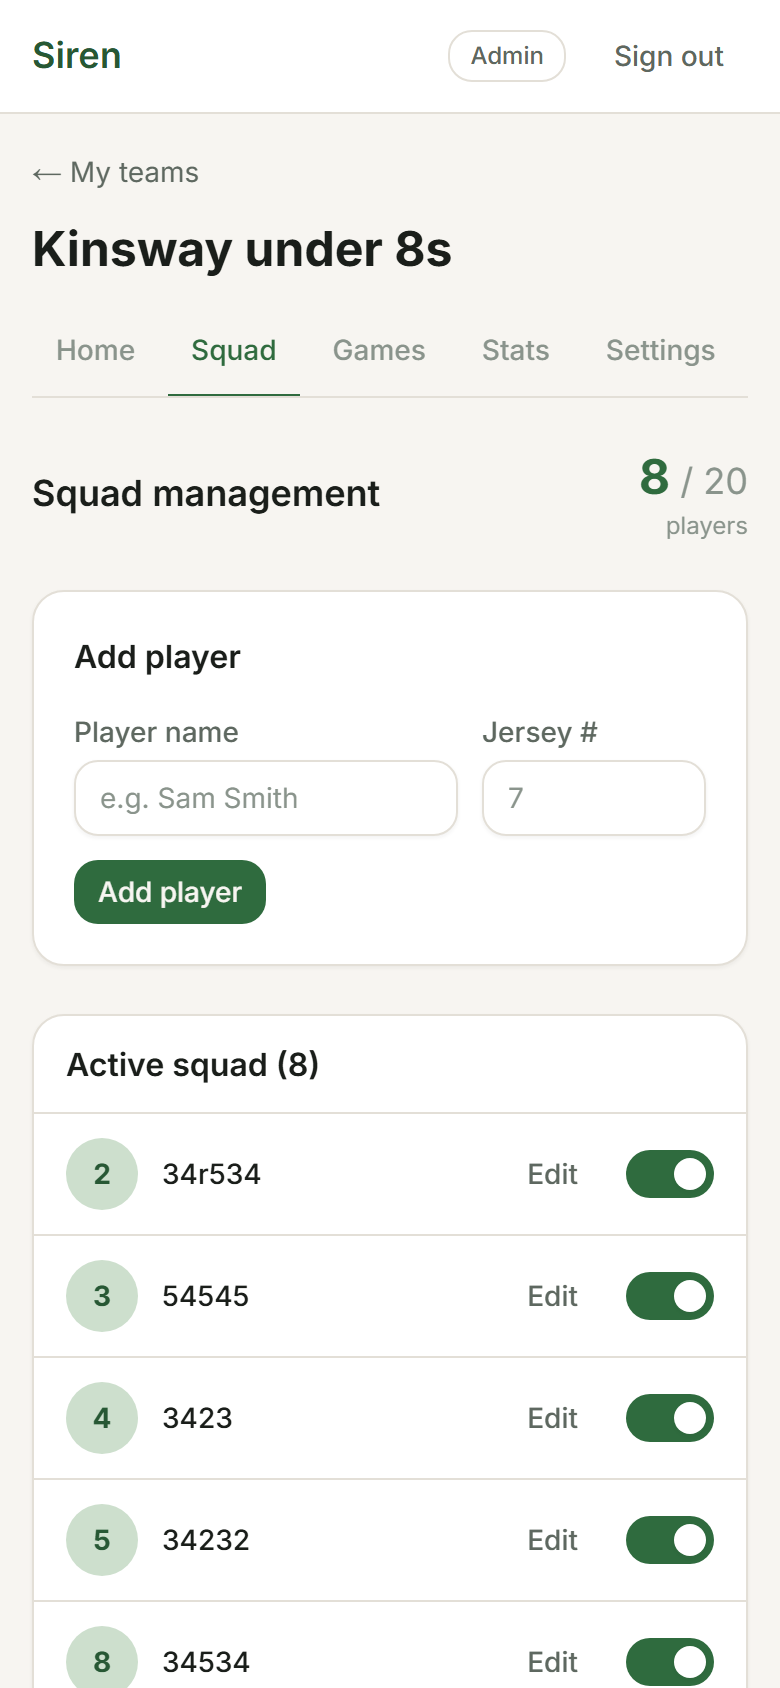Go back to My teams
This screenshot has height=1688, width=780.
116,173
